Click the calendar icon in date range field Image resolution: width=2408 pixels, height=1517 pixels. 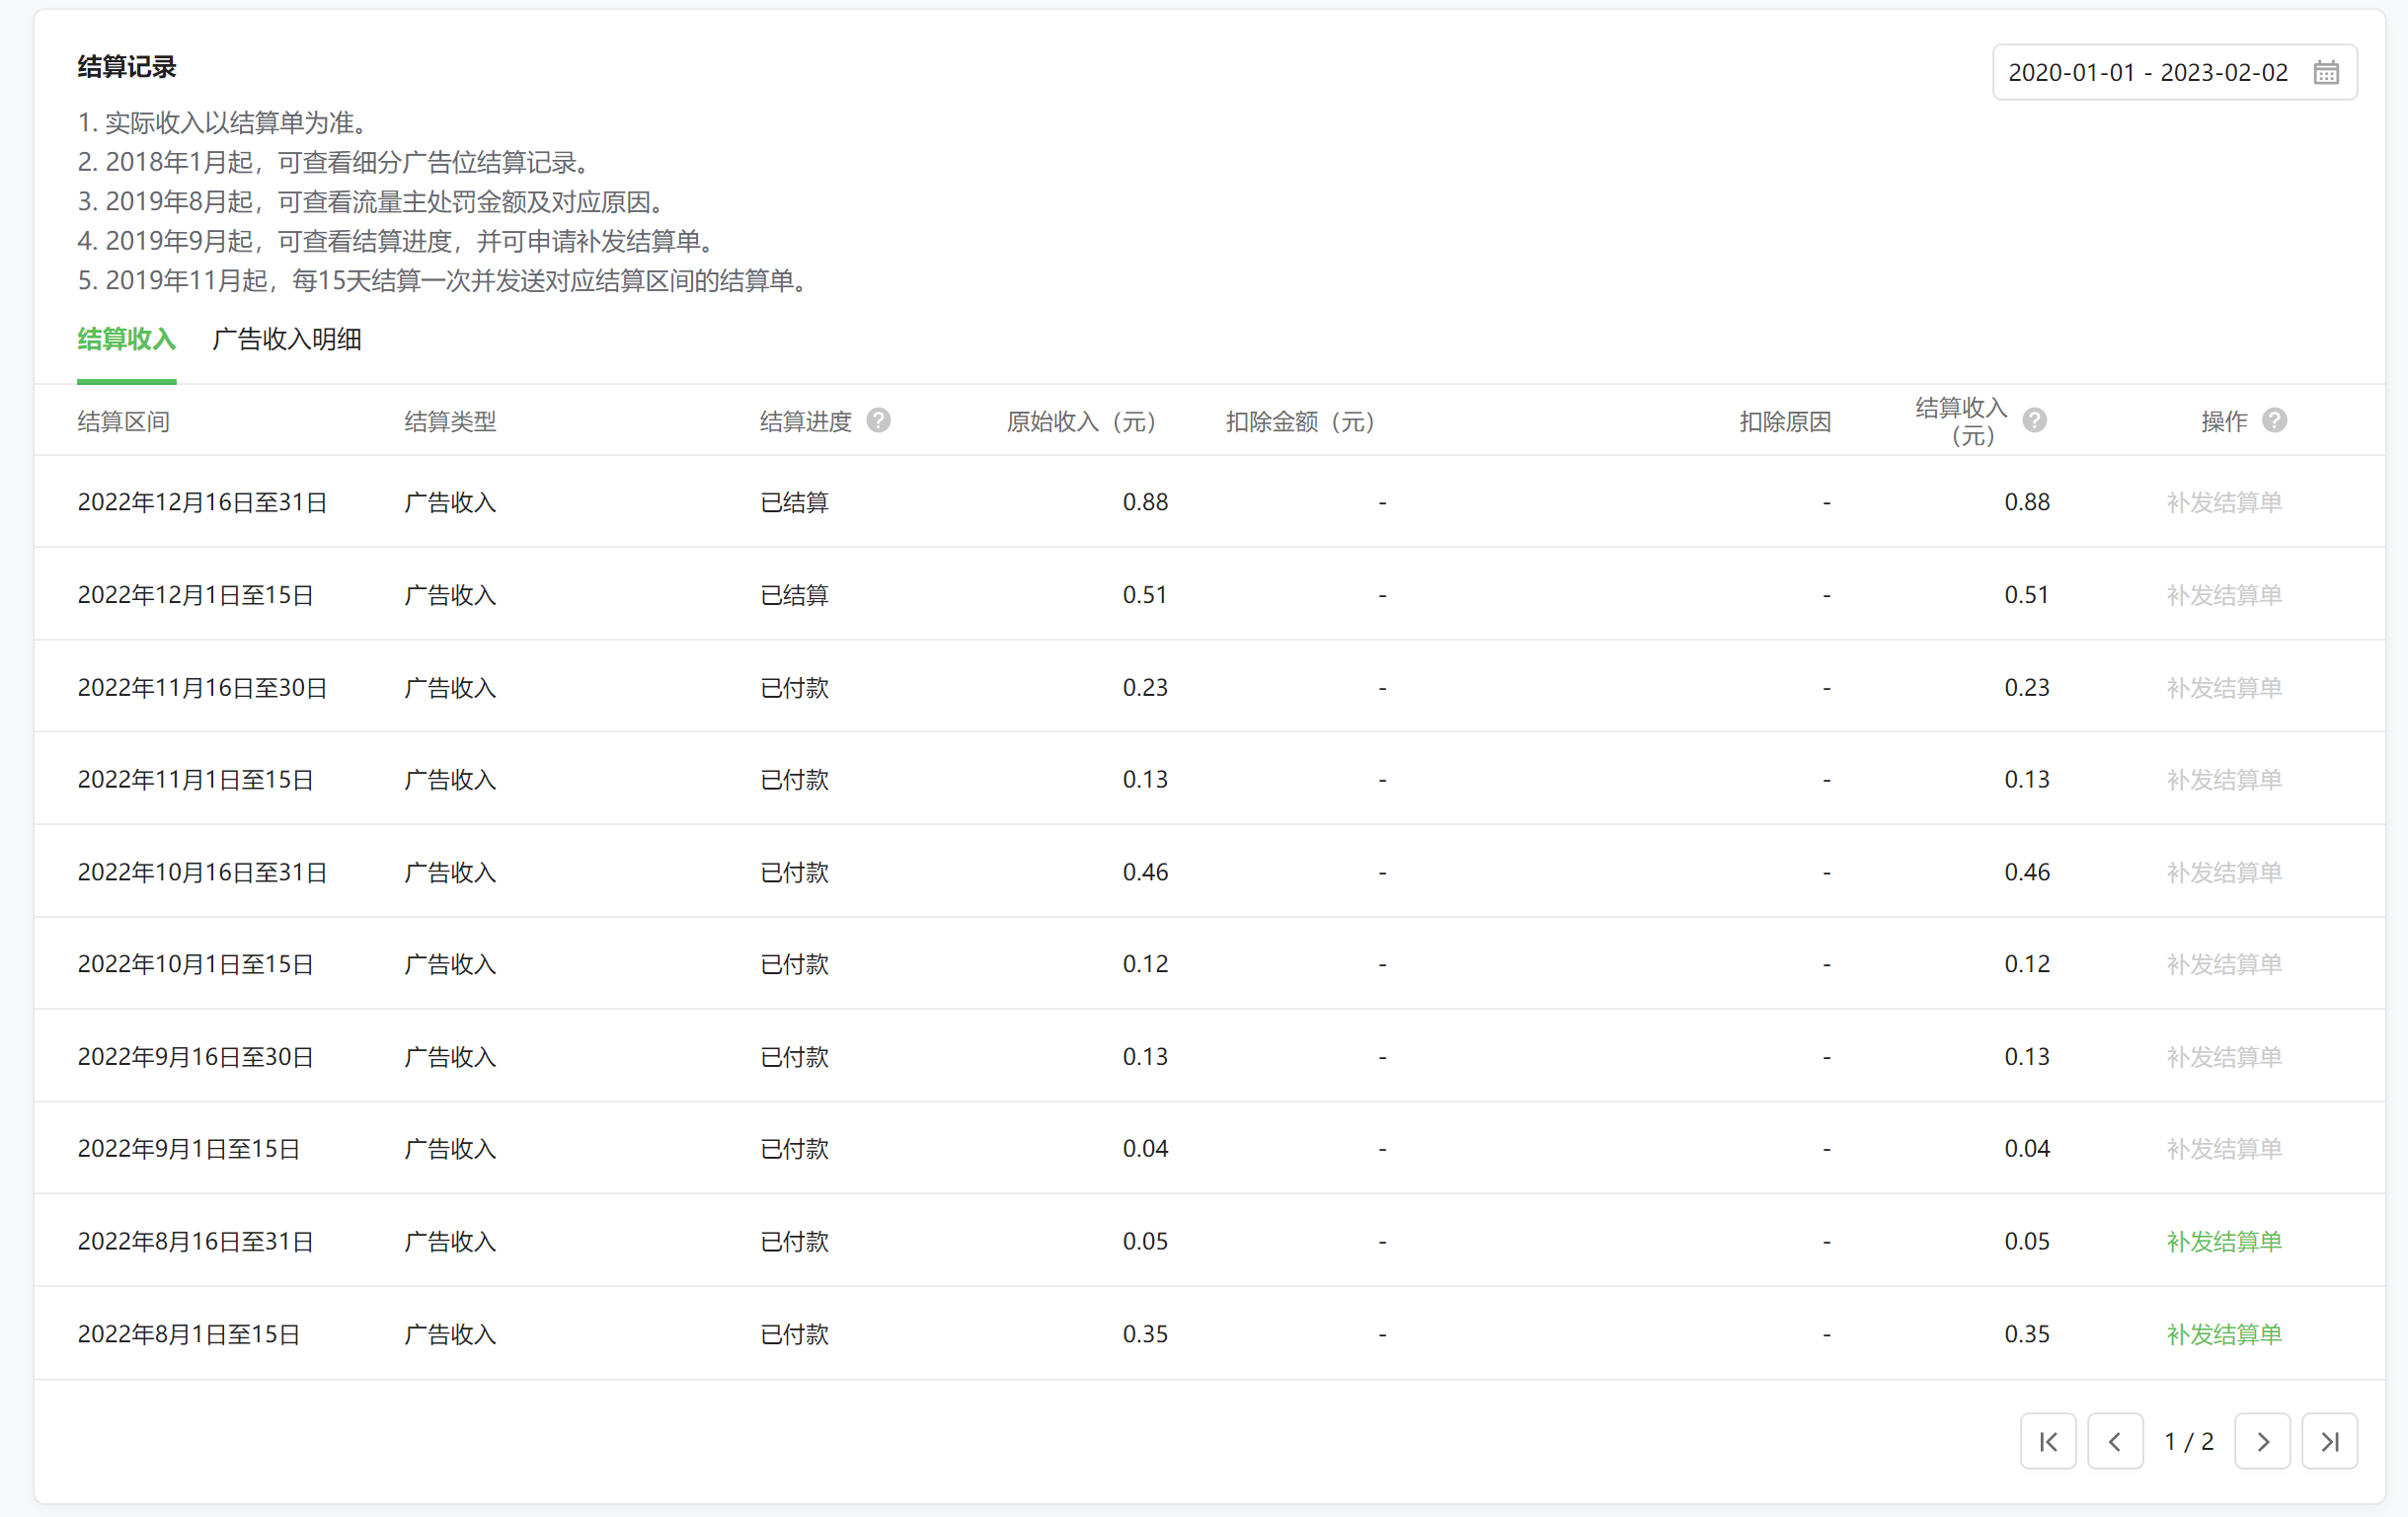pos(2325,72)
